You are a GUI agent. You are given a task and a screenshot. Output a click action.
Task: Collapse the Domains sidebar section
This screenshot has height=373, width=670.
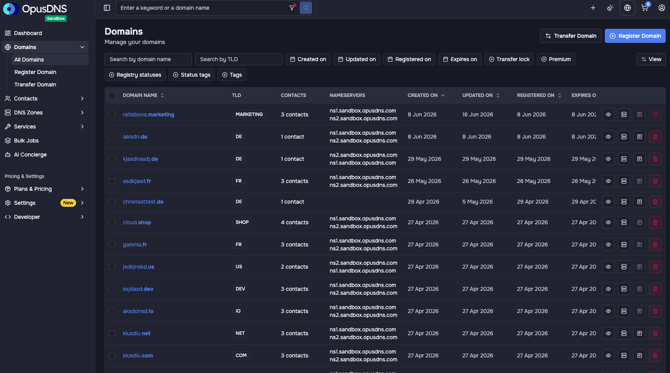pyautogui.click(x=82, y=47)
